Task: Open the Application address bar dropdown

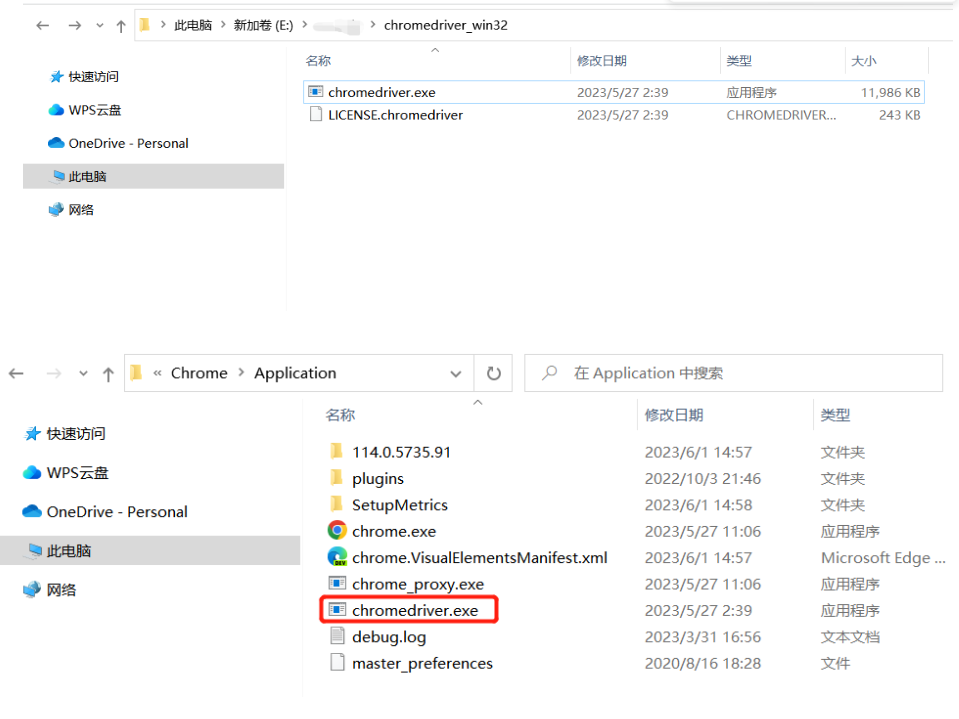Action: [456, 372]
